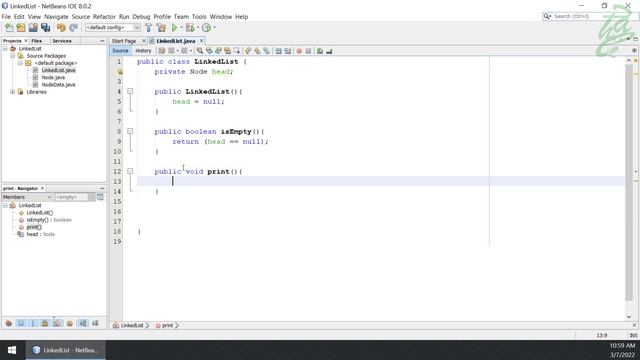Image resolution: width=640 pixels, height=360 pixels.
Task: Expand the Libraries tree node
Action: point(13,92)
